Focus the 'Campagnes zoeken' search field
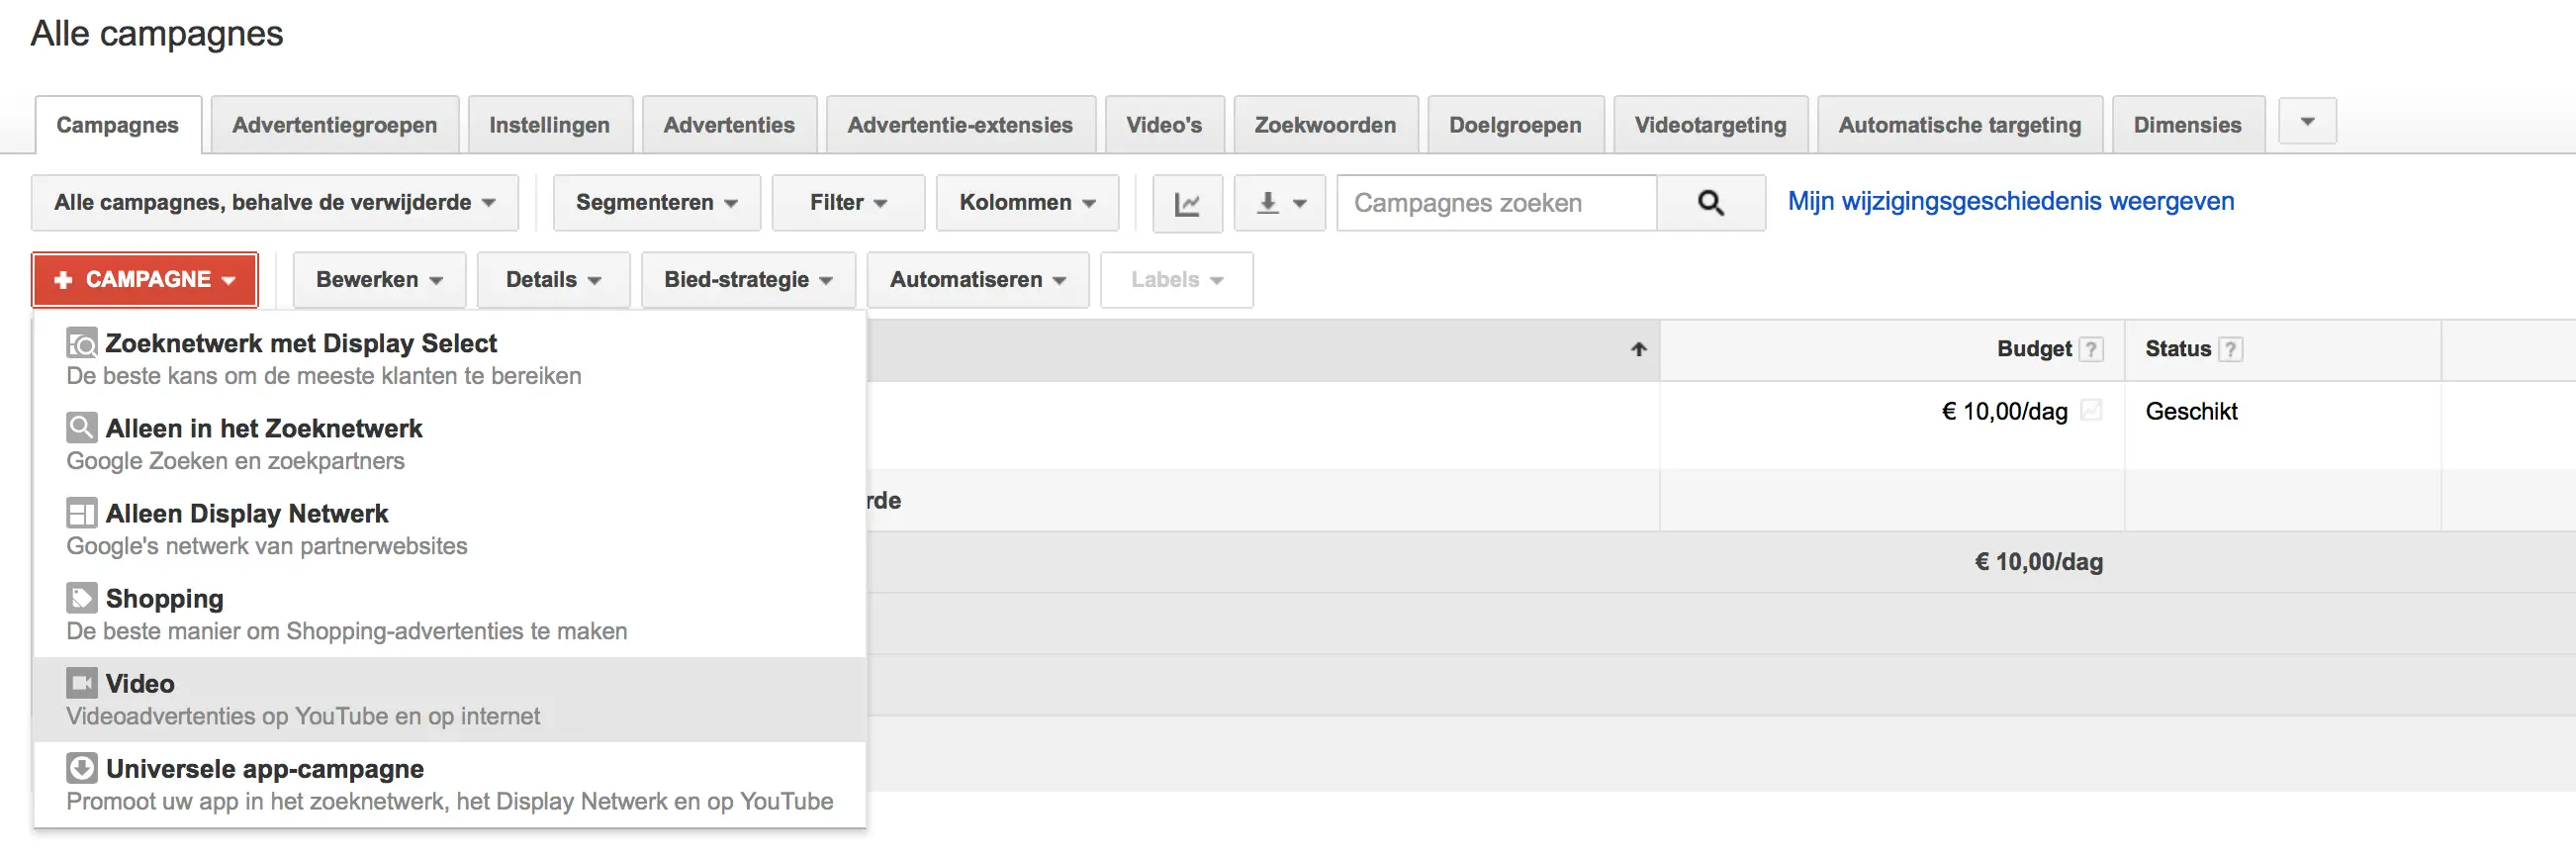This screenshot has height=860, width=2576. point(1497,203)
